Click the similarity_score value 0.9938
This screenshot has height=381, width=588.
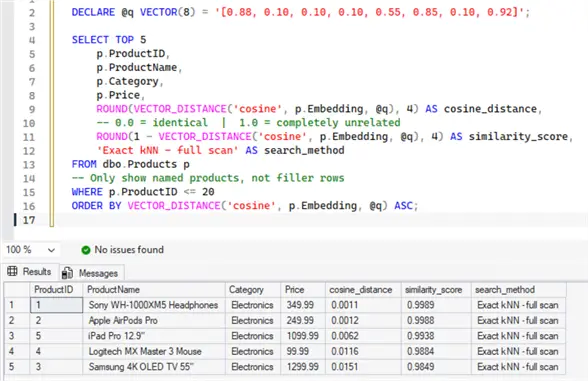(x=436, y=336)
